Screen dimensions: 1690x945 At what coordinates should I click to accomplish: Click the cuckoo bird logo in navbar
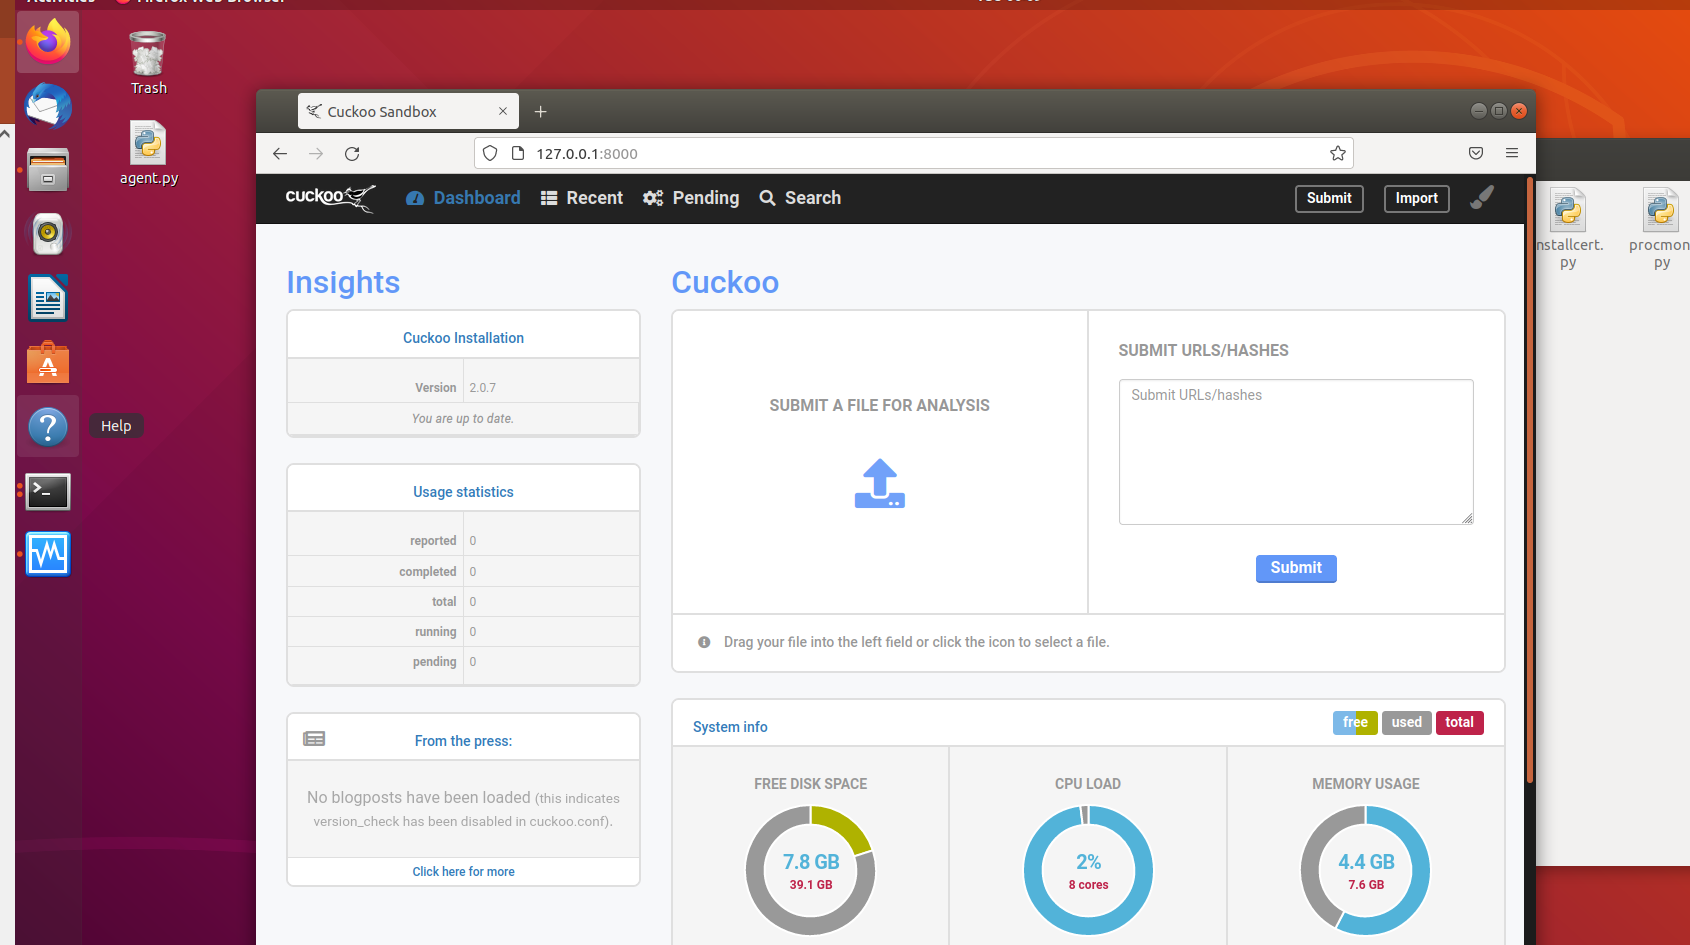click(x=330, y=198)
